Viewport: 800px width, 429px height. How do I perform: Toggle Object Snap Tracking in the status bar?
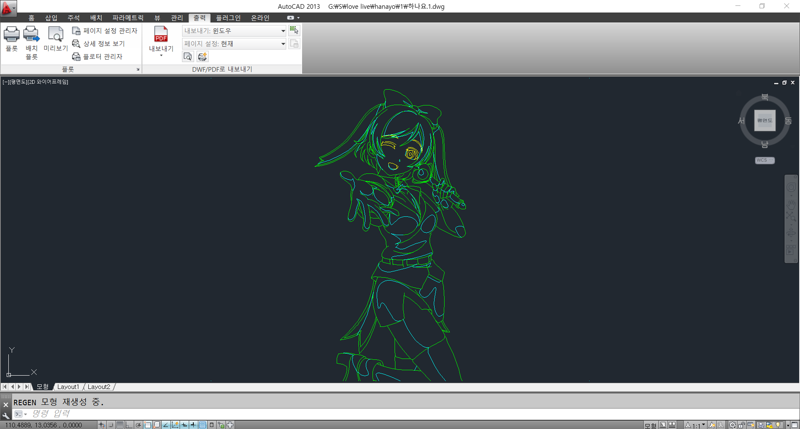pos(166,425)
